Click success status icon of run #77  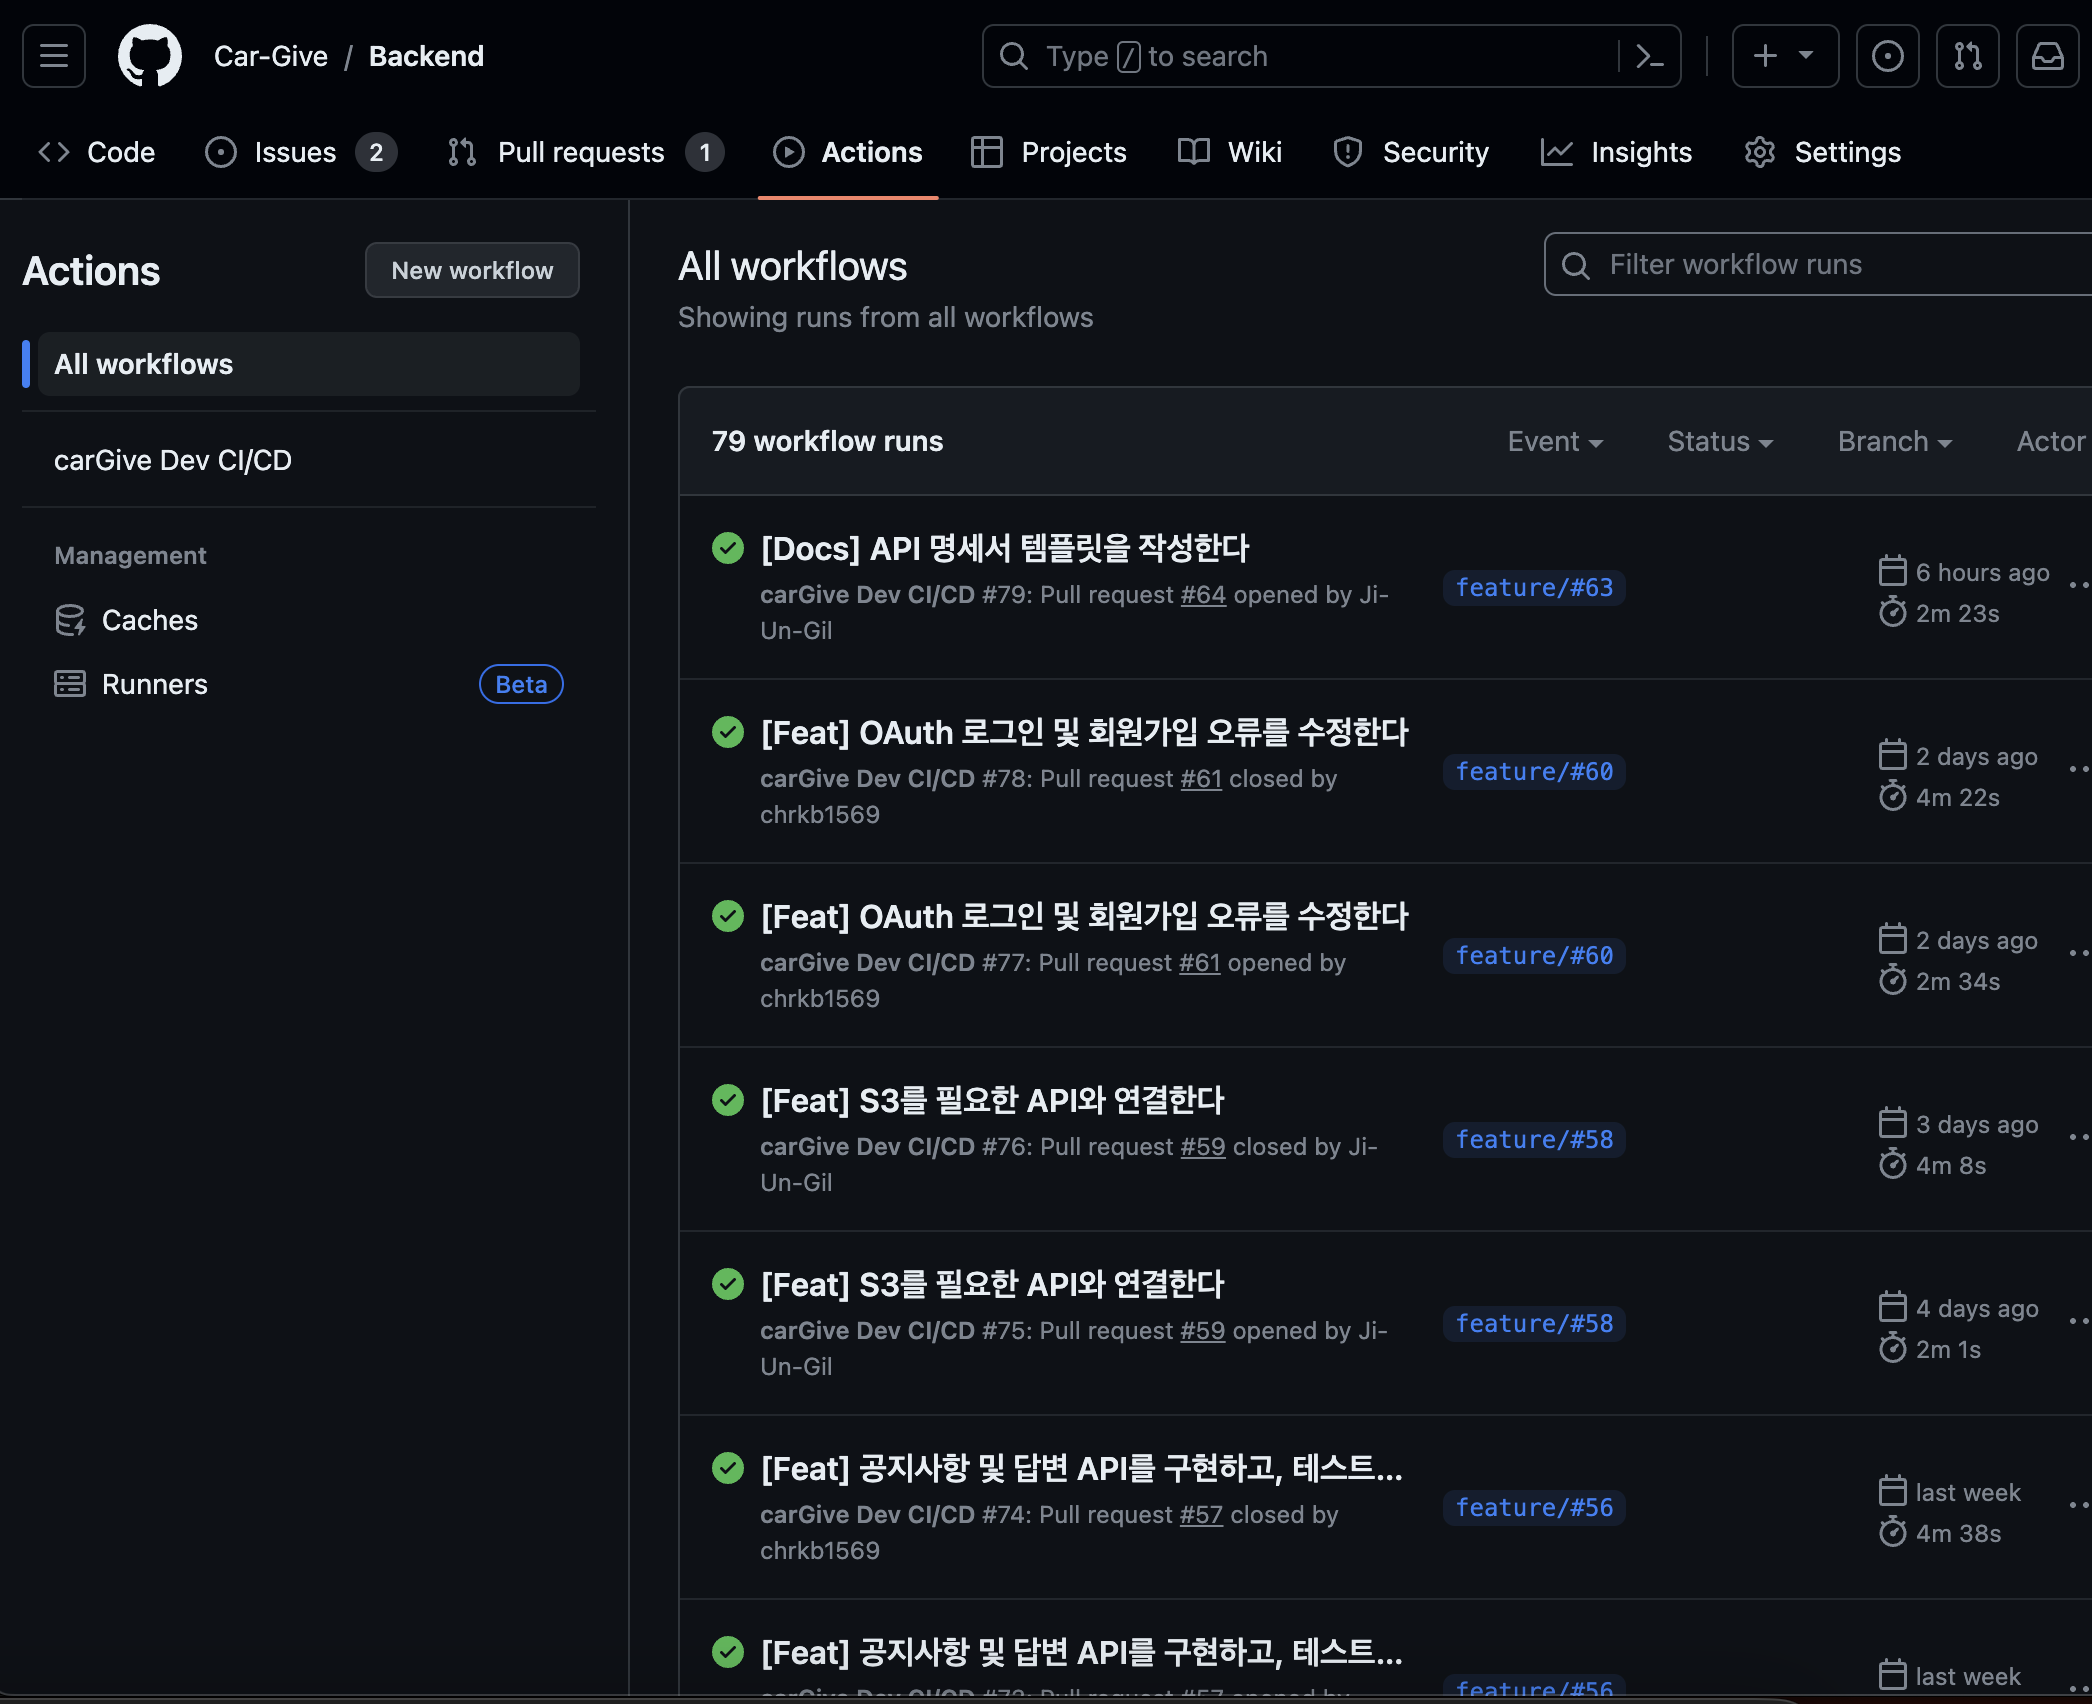728,916
